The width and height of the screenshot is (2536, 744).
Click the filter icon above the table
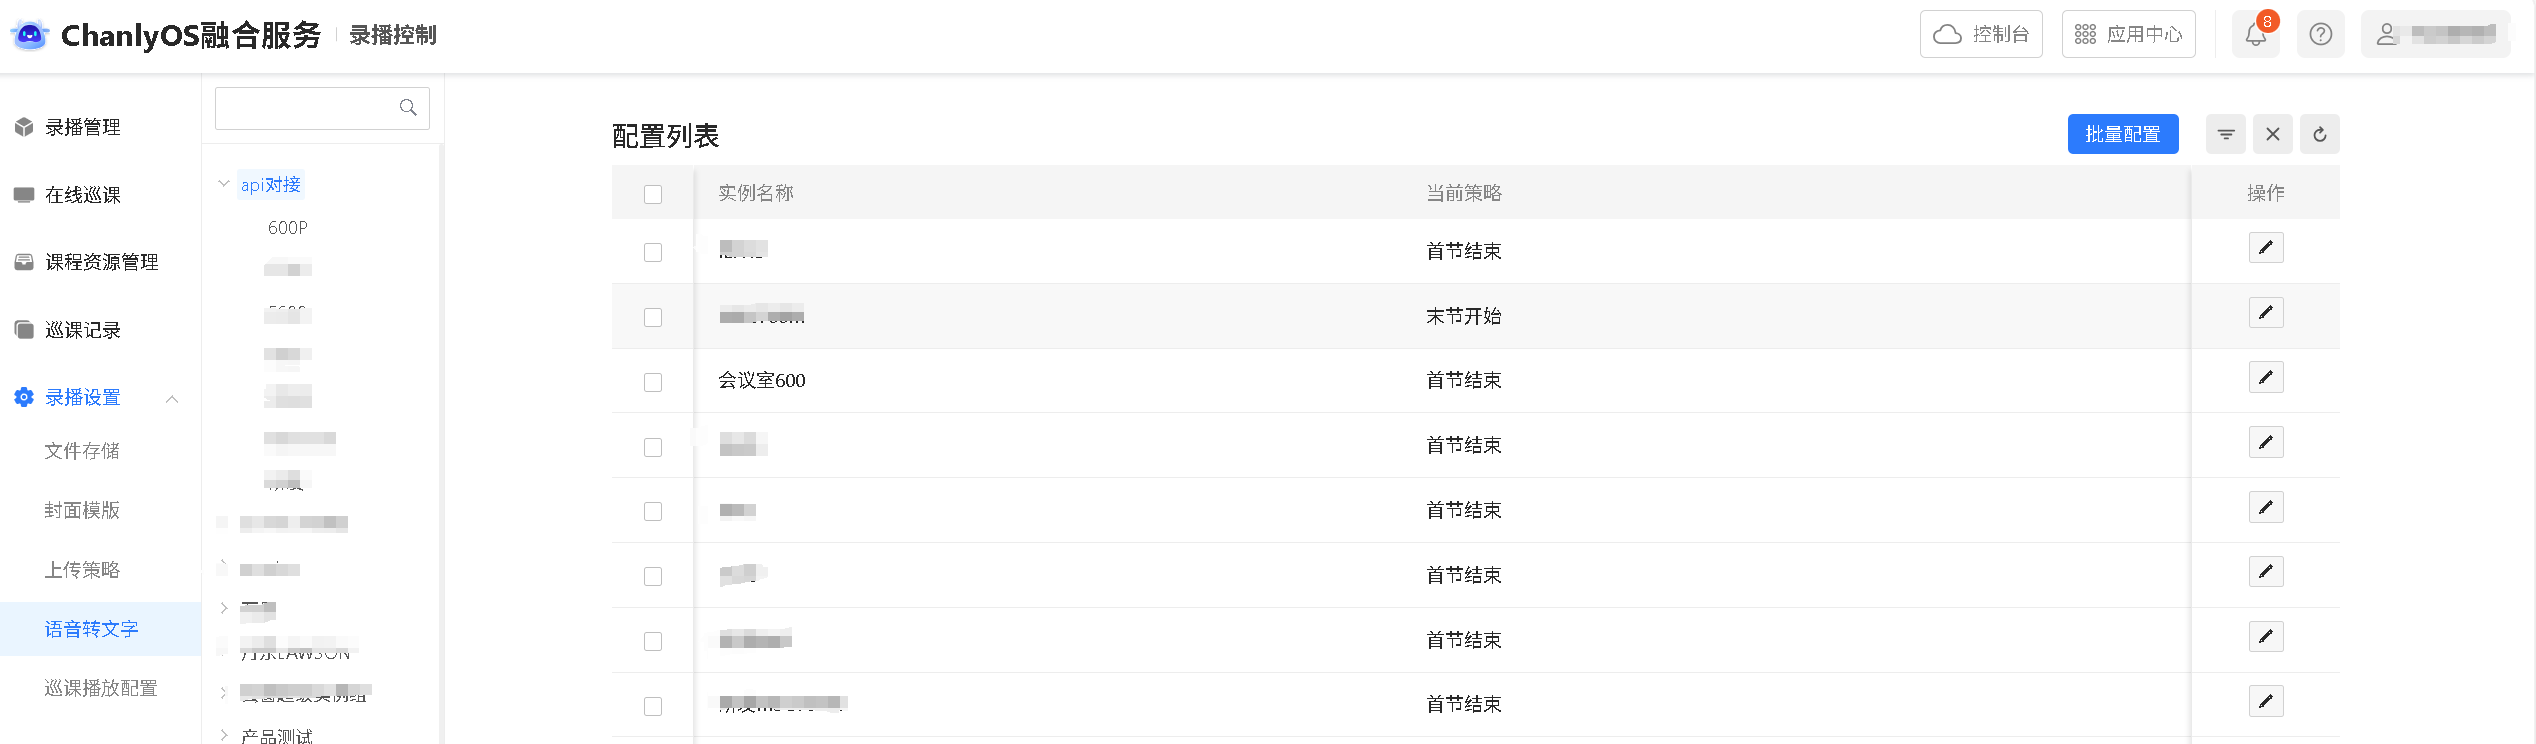click(2225, 134)
